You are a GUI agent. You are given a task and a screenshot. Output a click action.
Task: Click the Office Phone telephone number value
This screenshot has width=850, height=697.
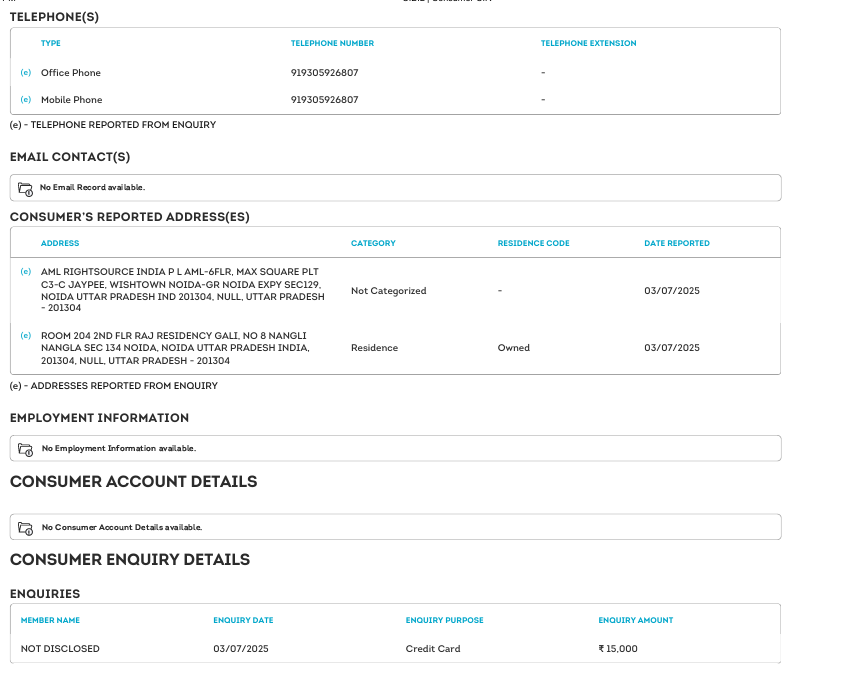[x=324, y=73]
